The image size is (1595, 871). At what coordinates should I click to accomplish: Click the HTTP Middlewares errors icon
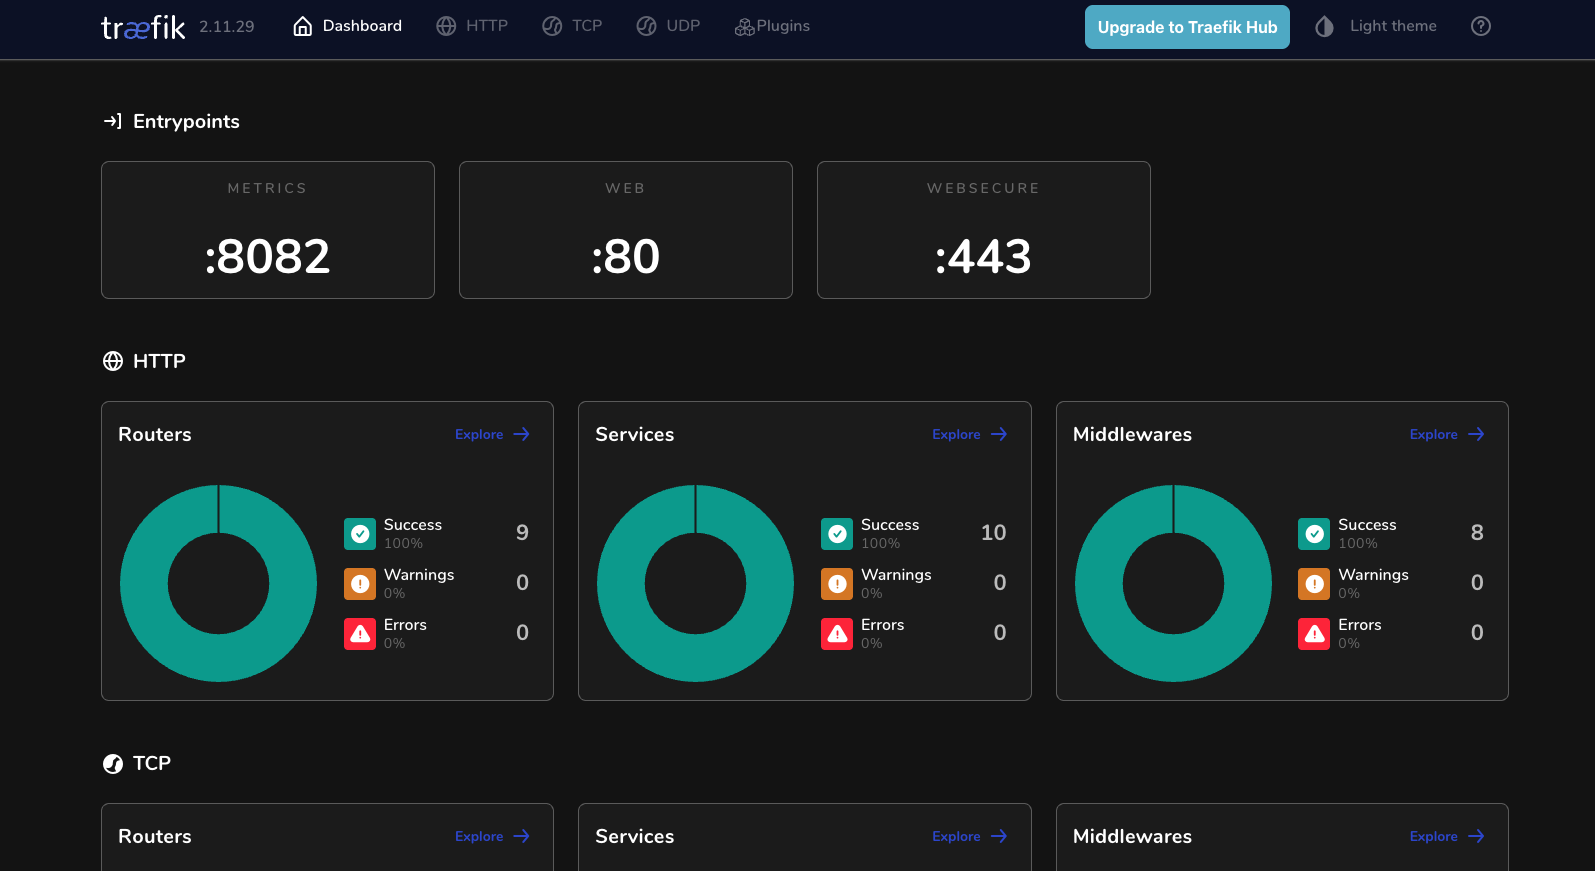[x=1314, y=634]
